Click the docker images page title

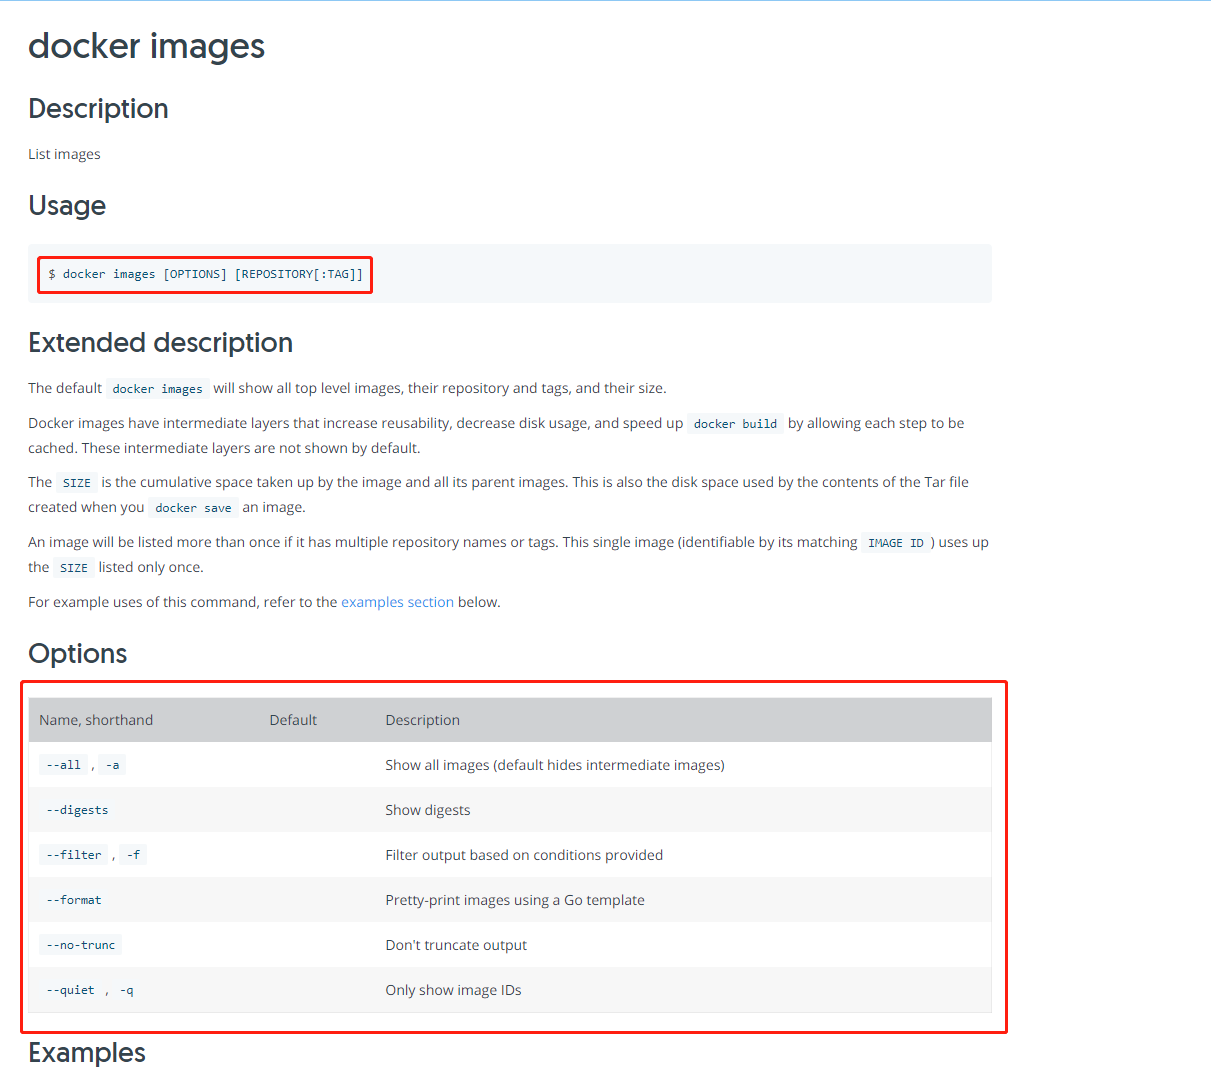pyautogui.click(x=146, y=46)
